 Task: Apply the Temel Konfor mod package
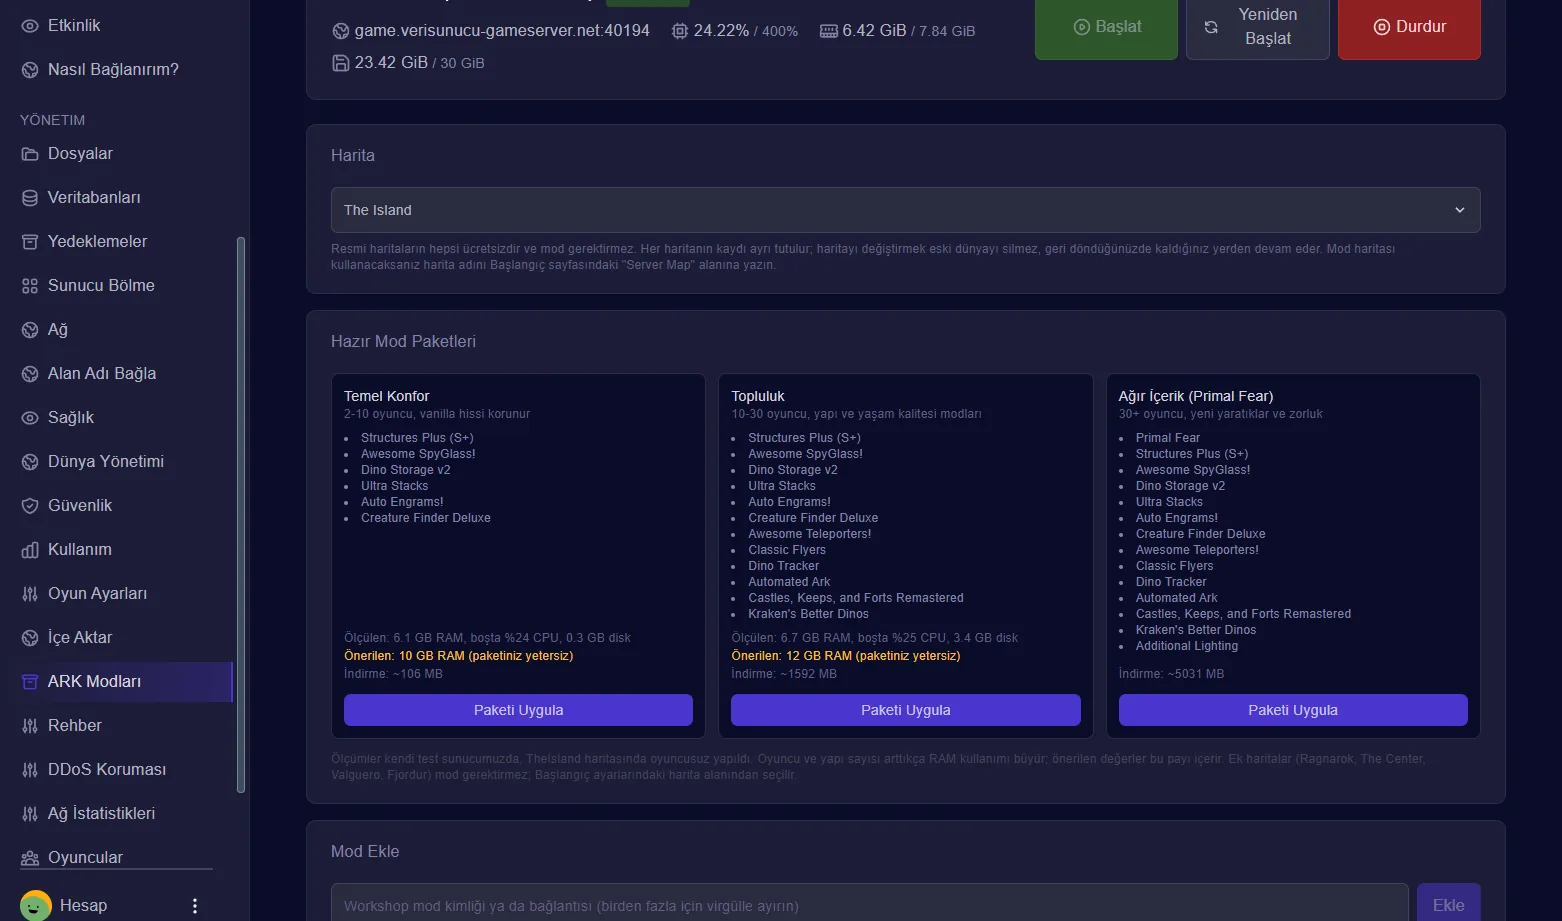pos(518,710)
